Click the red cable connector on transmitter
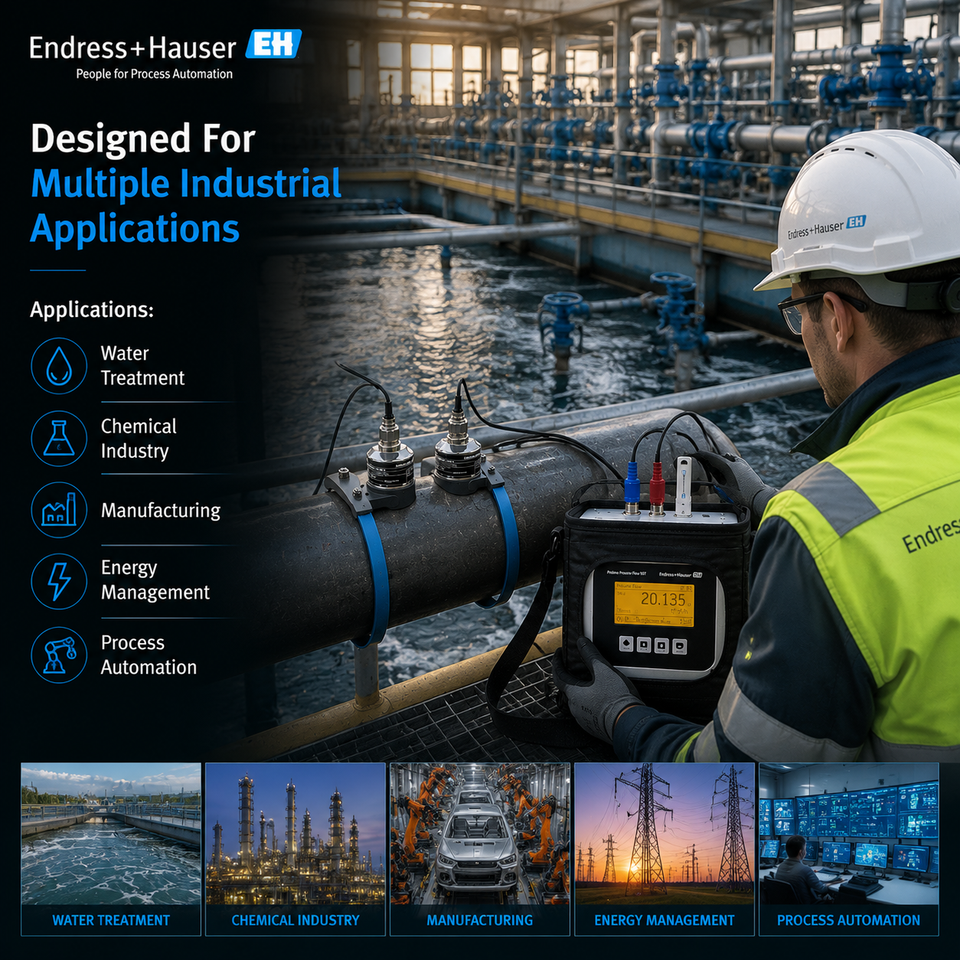Image resolution: width=960 pixels, height=960 pixels. point(657,489)
